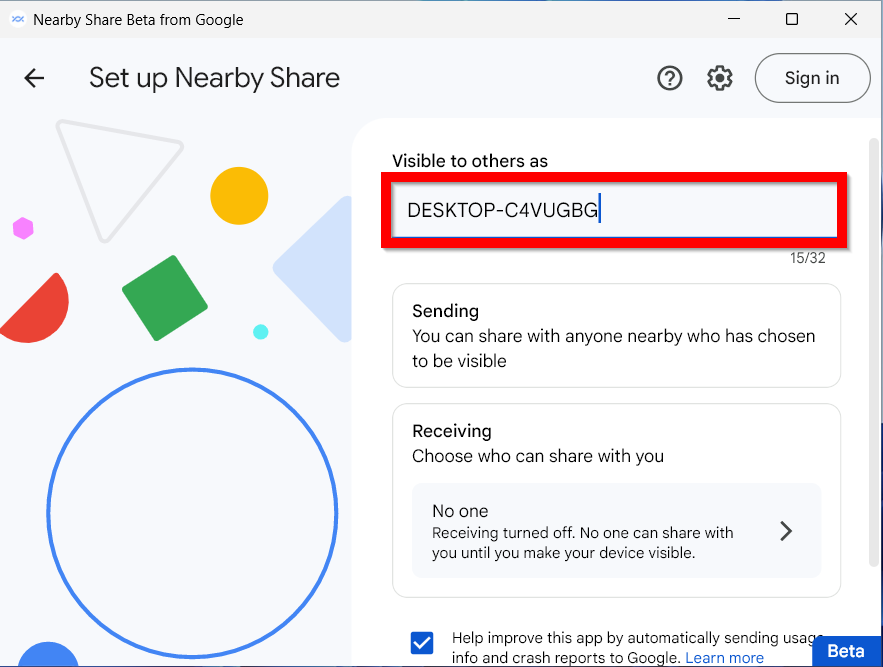Maximize the Nearby Share window
The height and width of the screenshot is (667, 883).
click(792, 19)
